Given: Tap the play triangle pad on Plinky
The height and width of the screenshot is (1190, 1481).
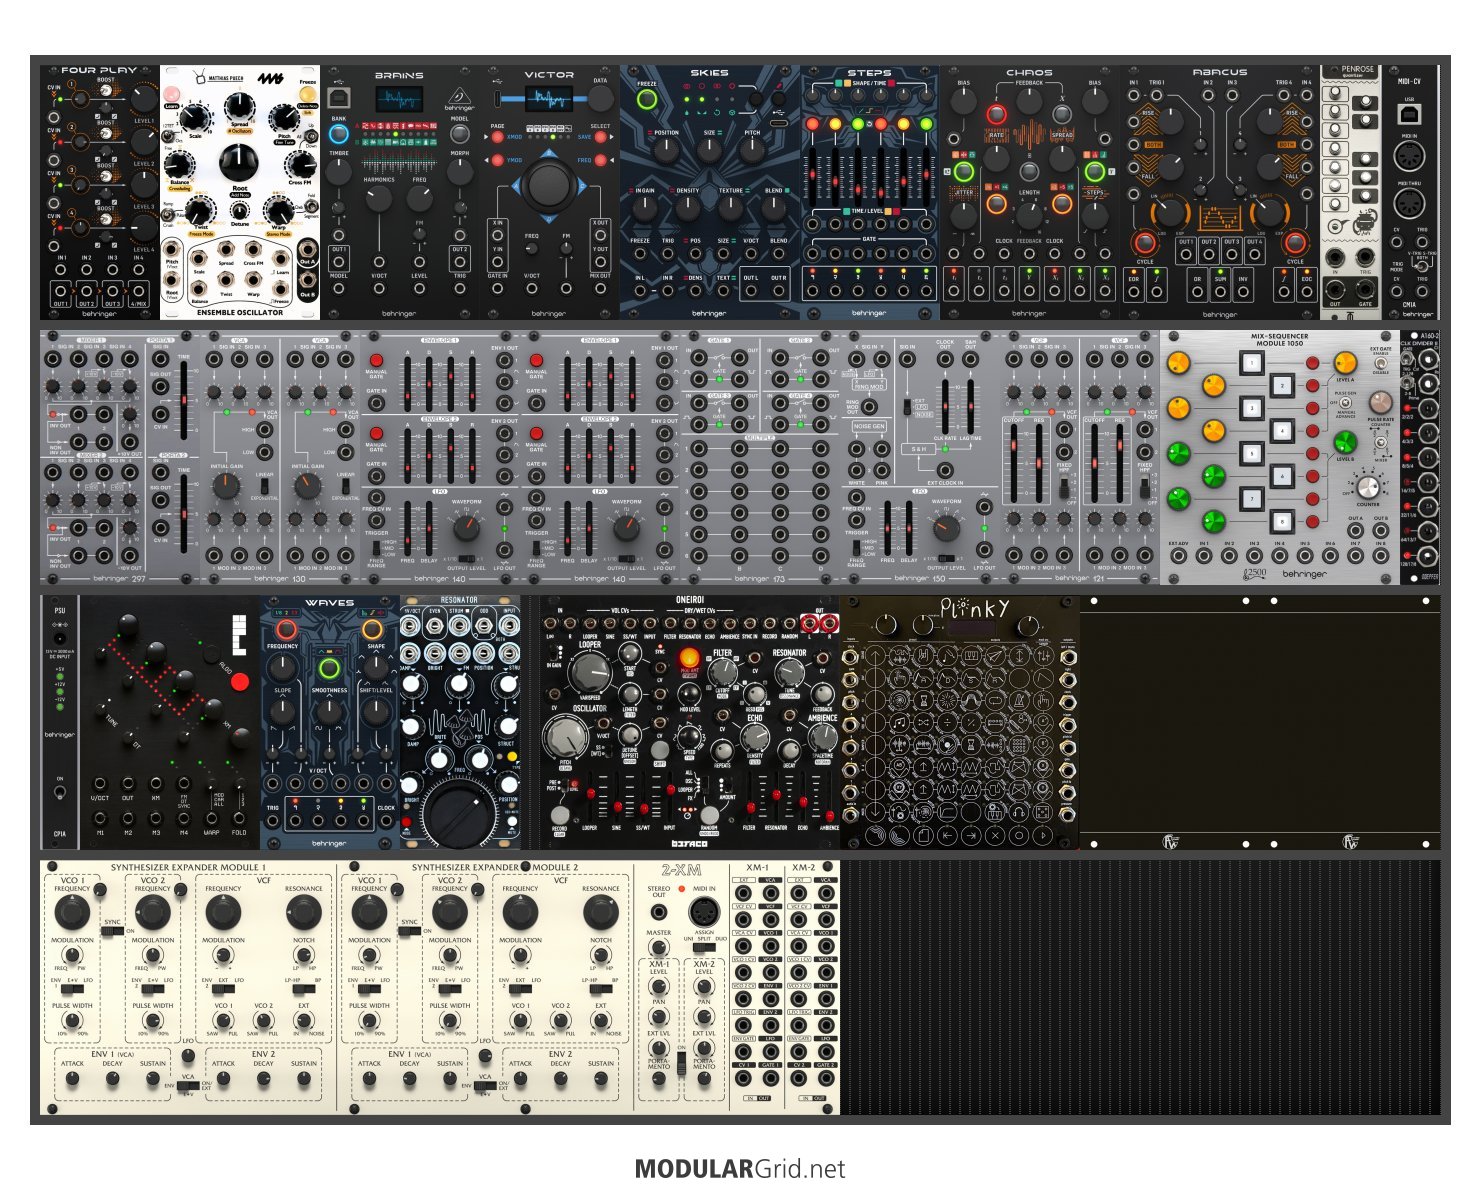Looking at the screenshot, I should pos(1043,835).
